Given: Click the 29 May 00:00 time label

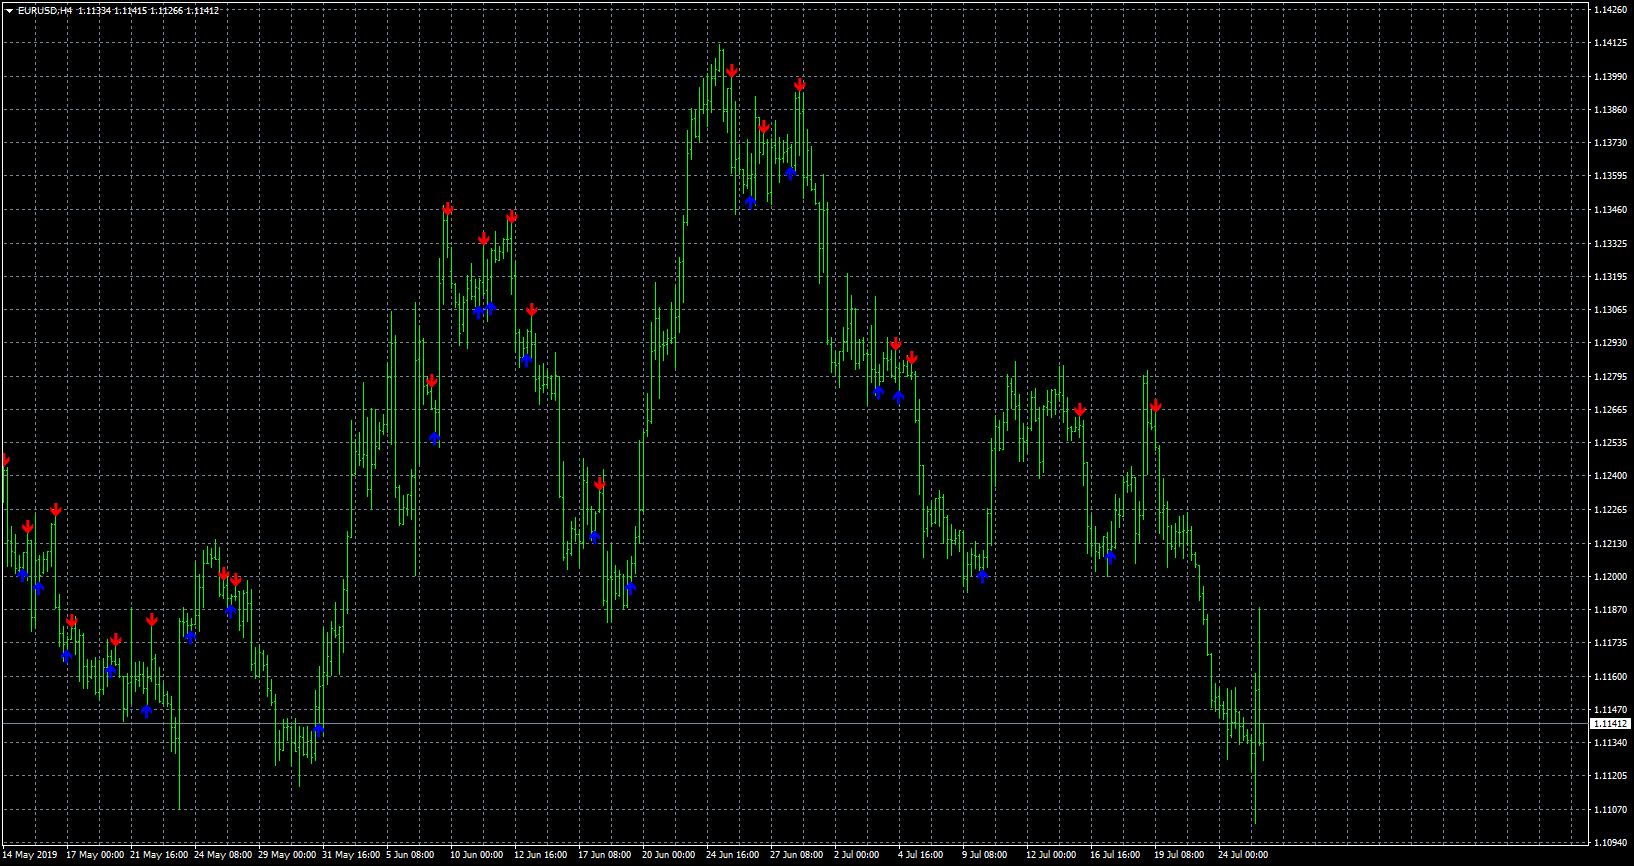Looking at the screenshot, I should (x=287, y=854).
